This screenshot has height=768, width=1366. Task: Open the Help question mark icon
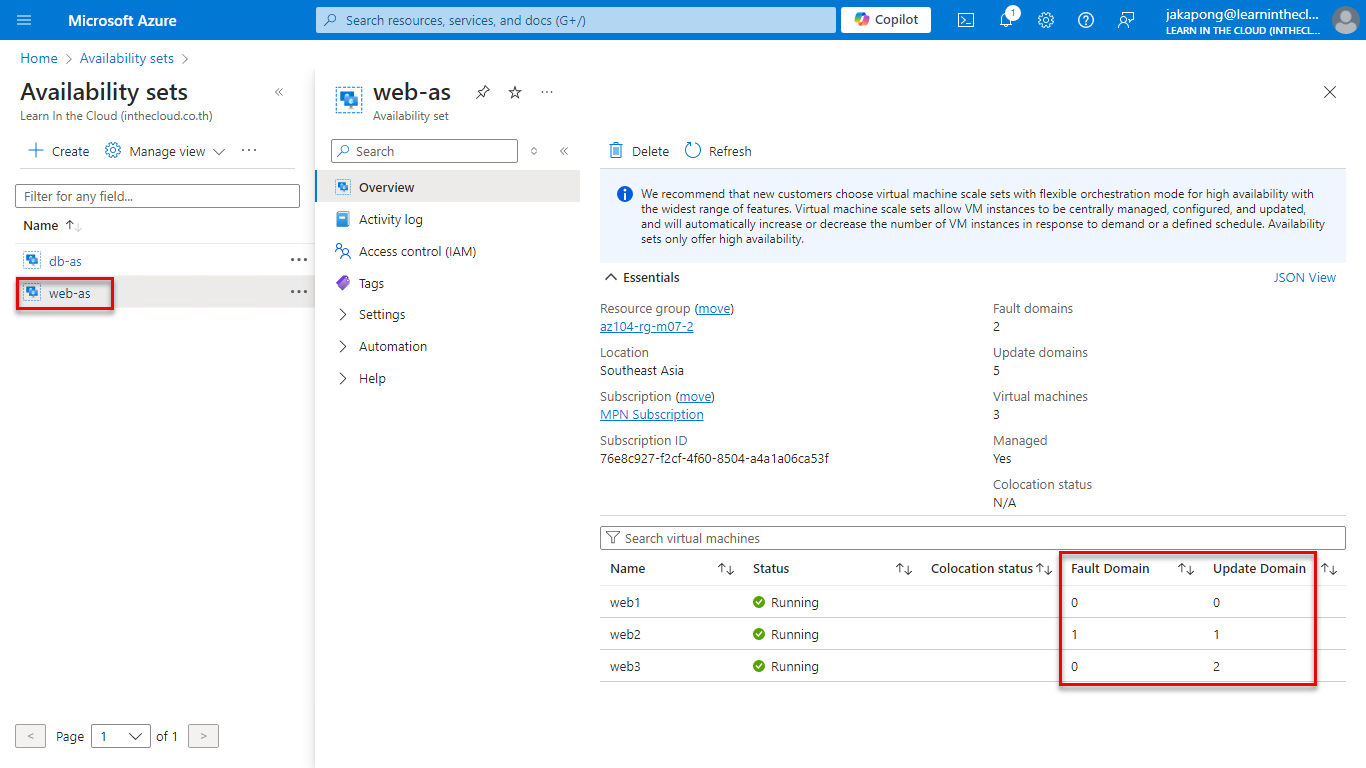click(x=1086, y=20)
